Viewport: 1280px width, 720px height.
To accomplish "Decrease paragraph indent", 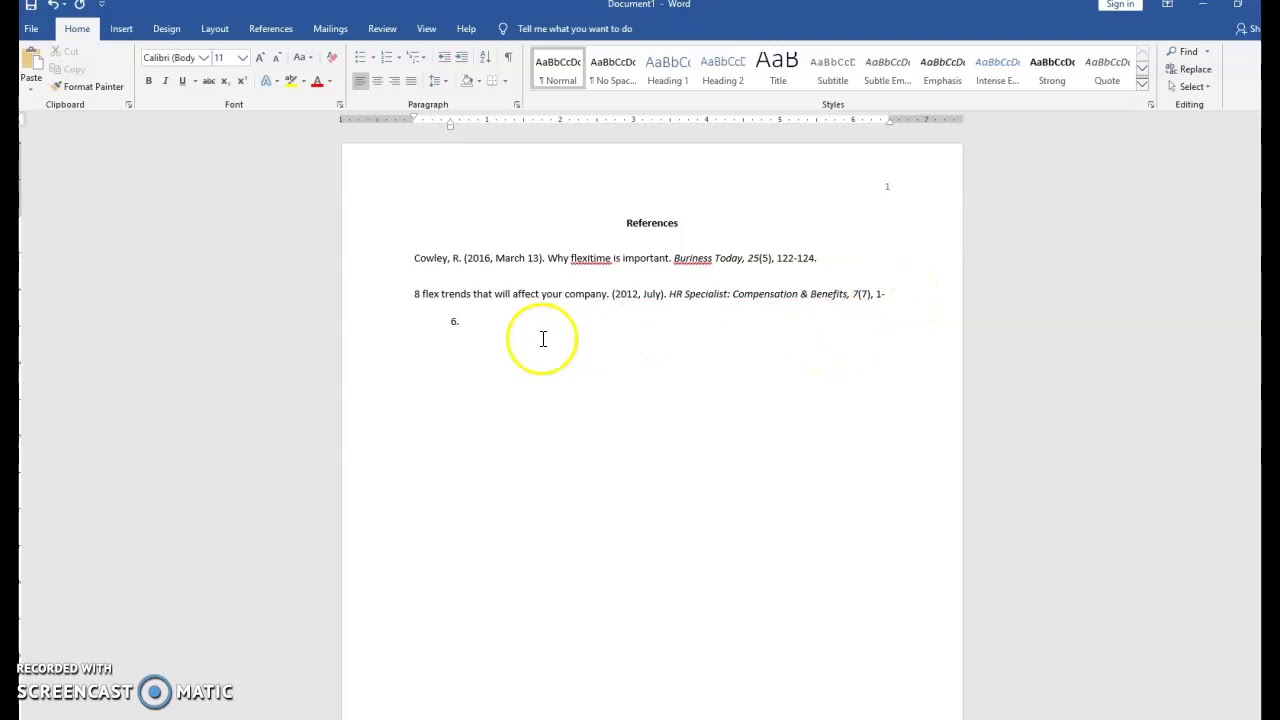I will [444, 57].
